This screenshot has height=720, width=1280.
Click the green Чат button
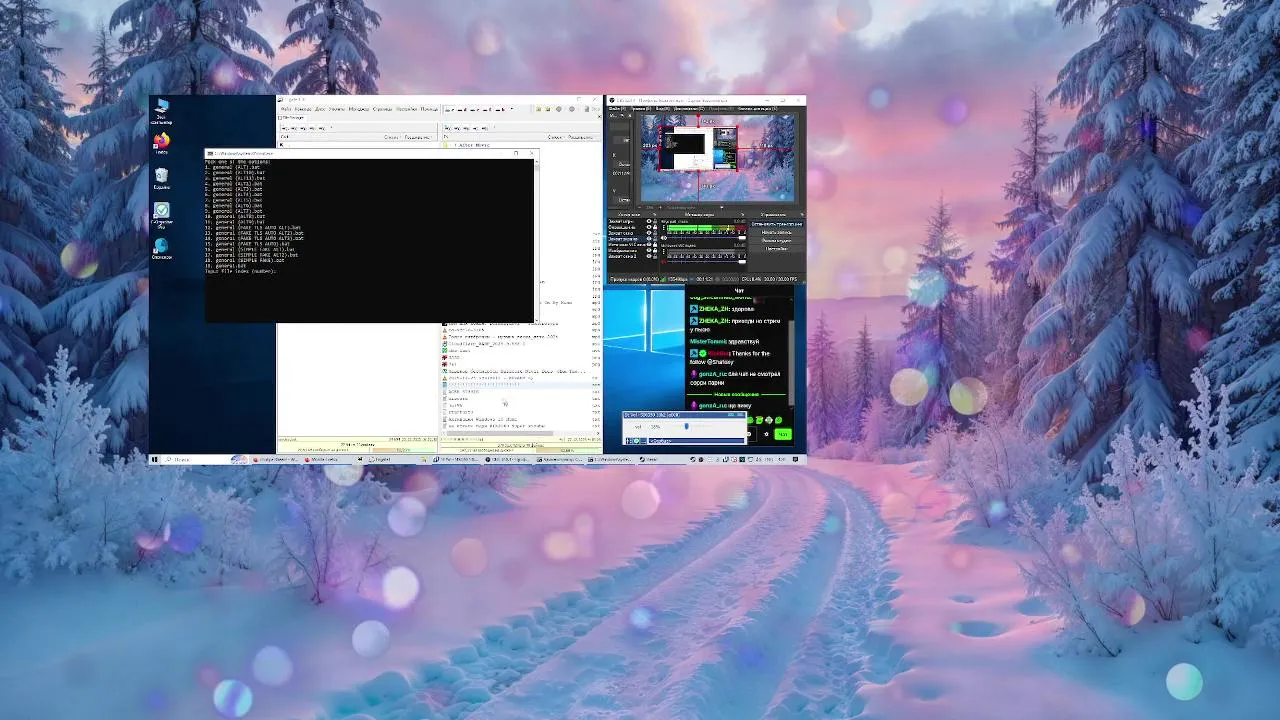(x=783, y=434)
